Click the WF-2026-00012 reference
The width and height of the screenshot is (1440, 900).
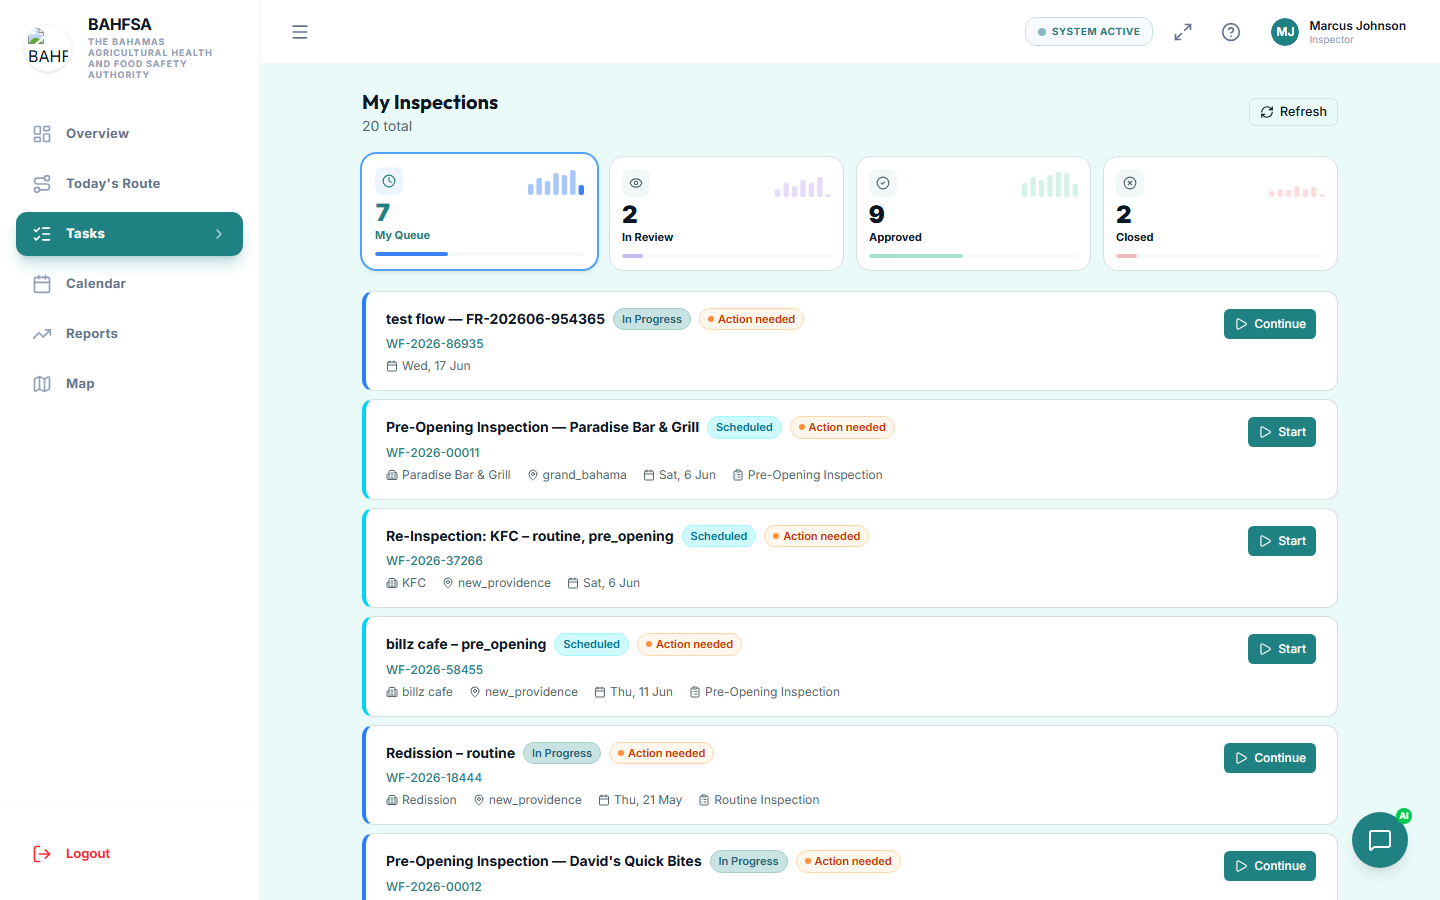pyautogui.click(x=434, y=887)
